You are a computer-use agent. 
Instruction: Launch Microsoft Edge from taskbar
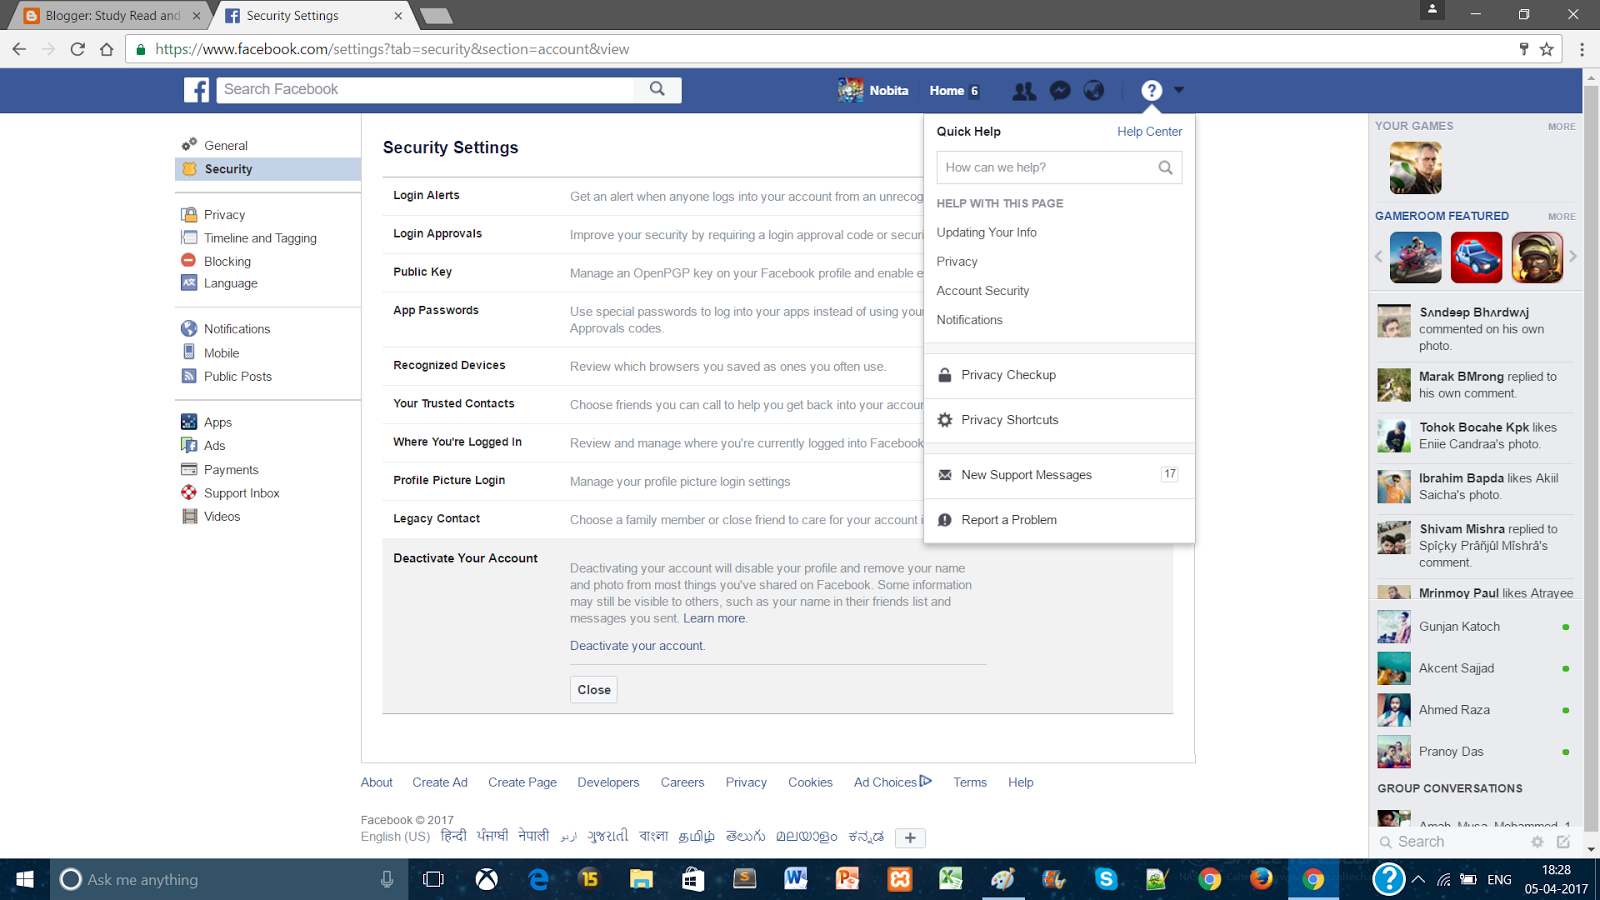[539, 879]
